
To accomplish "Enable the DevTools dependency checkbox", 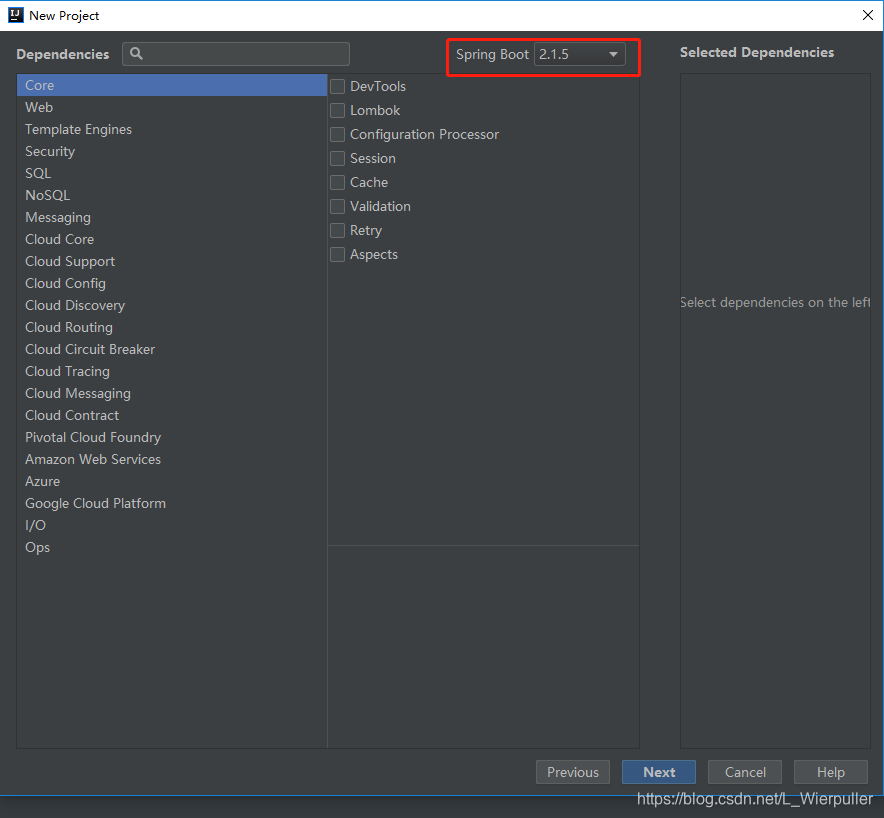I will [337, 86].
